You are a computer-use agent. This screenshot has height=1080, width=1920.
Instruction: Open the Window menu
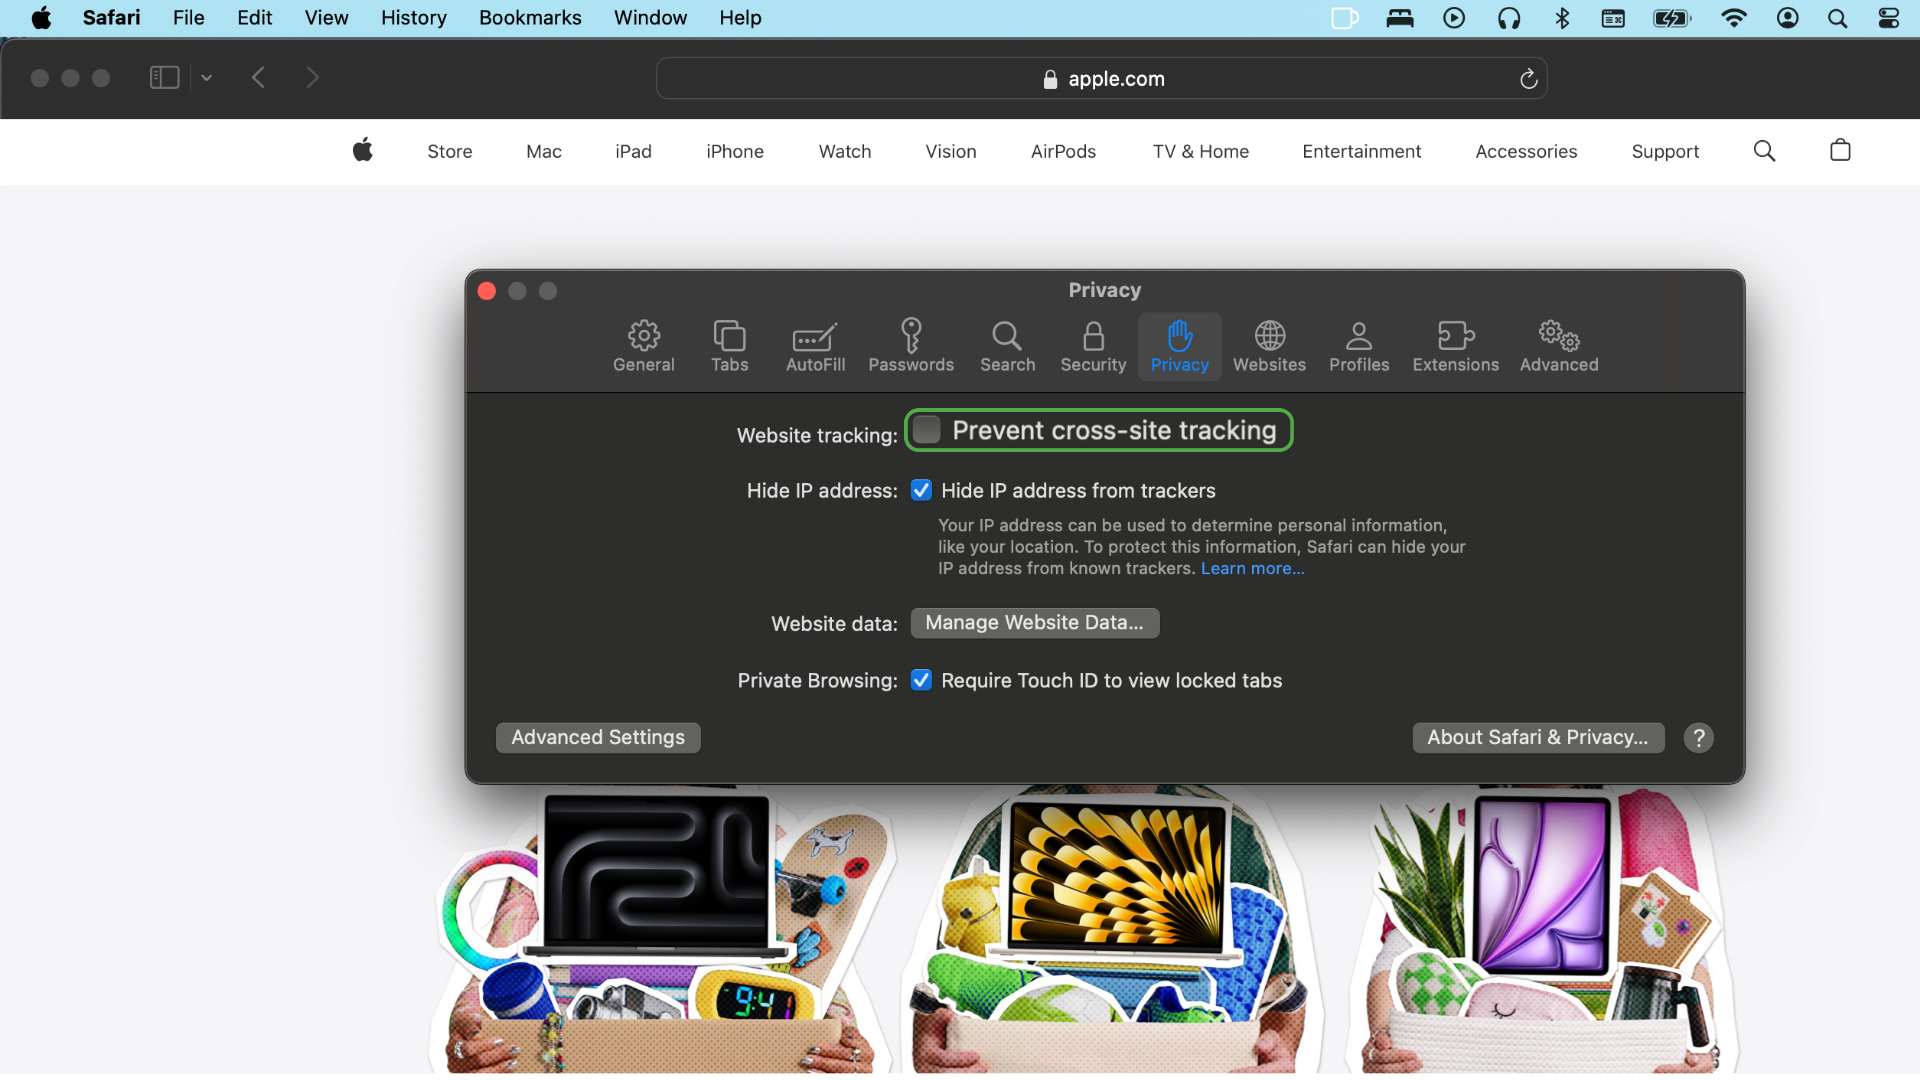(x=650, y=18)
